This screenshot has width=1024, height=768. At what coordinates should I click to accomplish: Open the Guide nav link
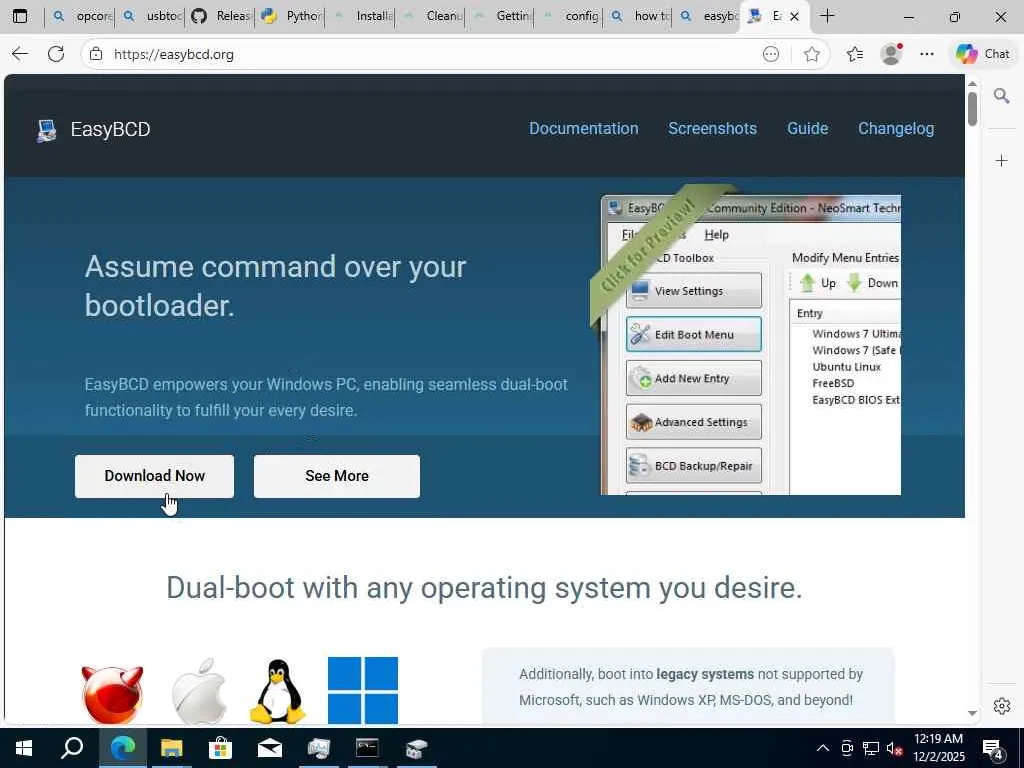click(807, 129)
